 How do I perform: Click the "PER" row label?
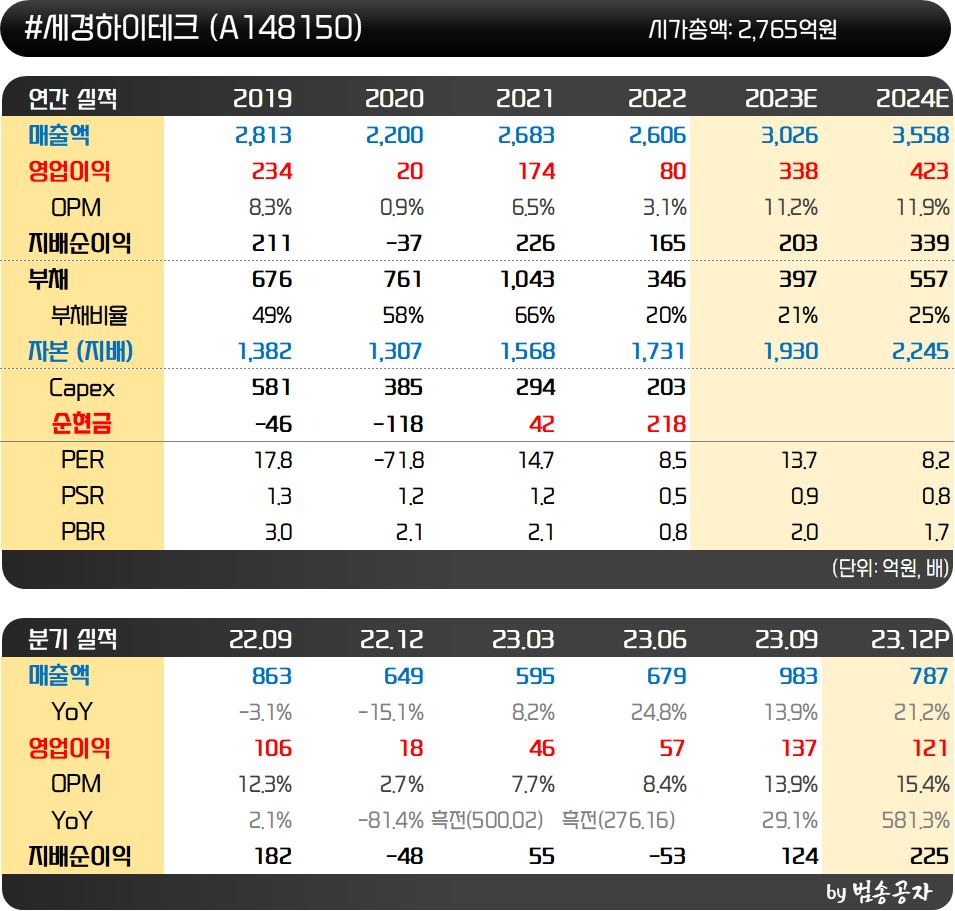83,460
